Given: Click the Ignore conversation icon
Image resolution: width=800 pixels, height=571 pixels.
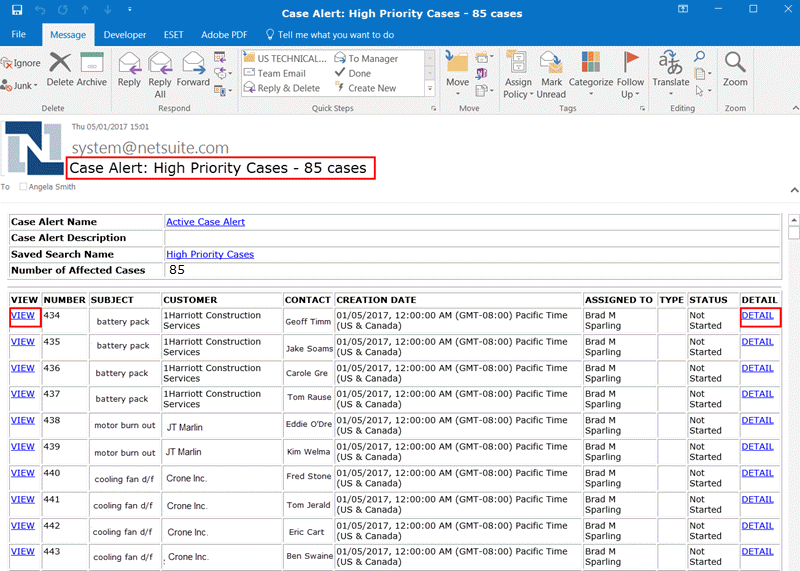Looking at the screenshot, I should 21,63.
